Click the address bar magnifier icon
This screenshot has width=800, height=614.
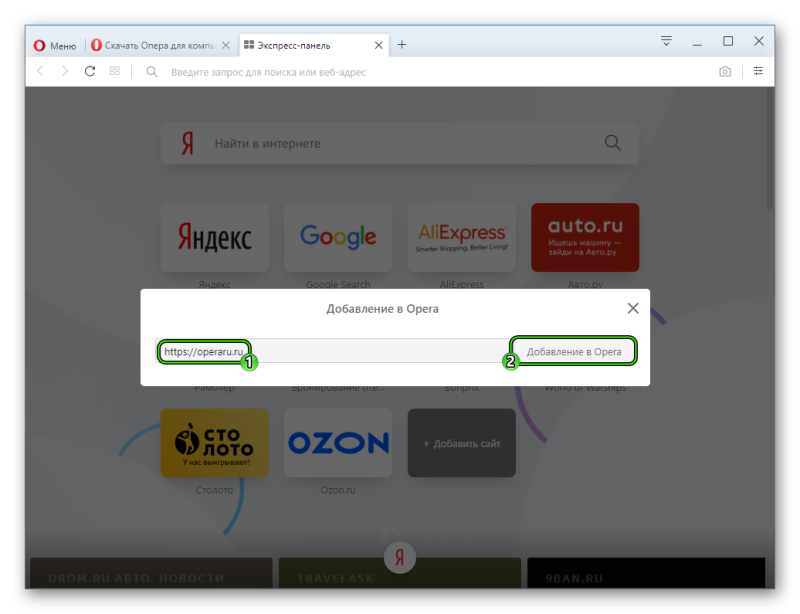tap(152, 72)
